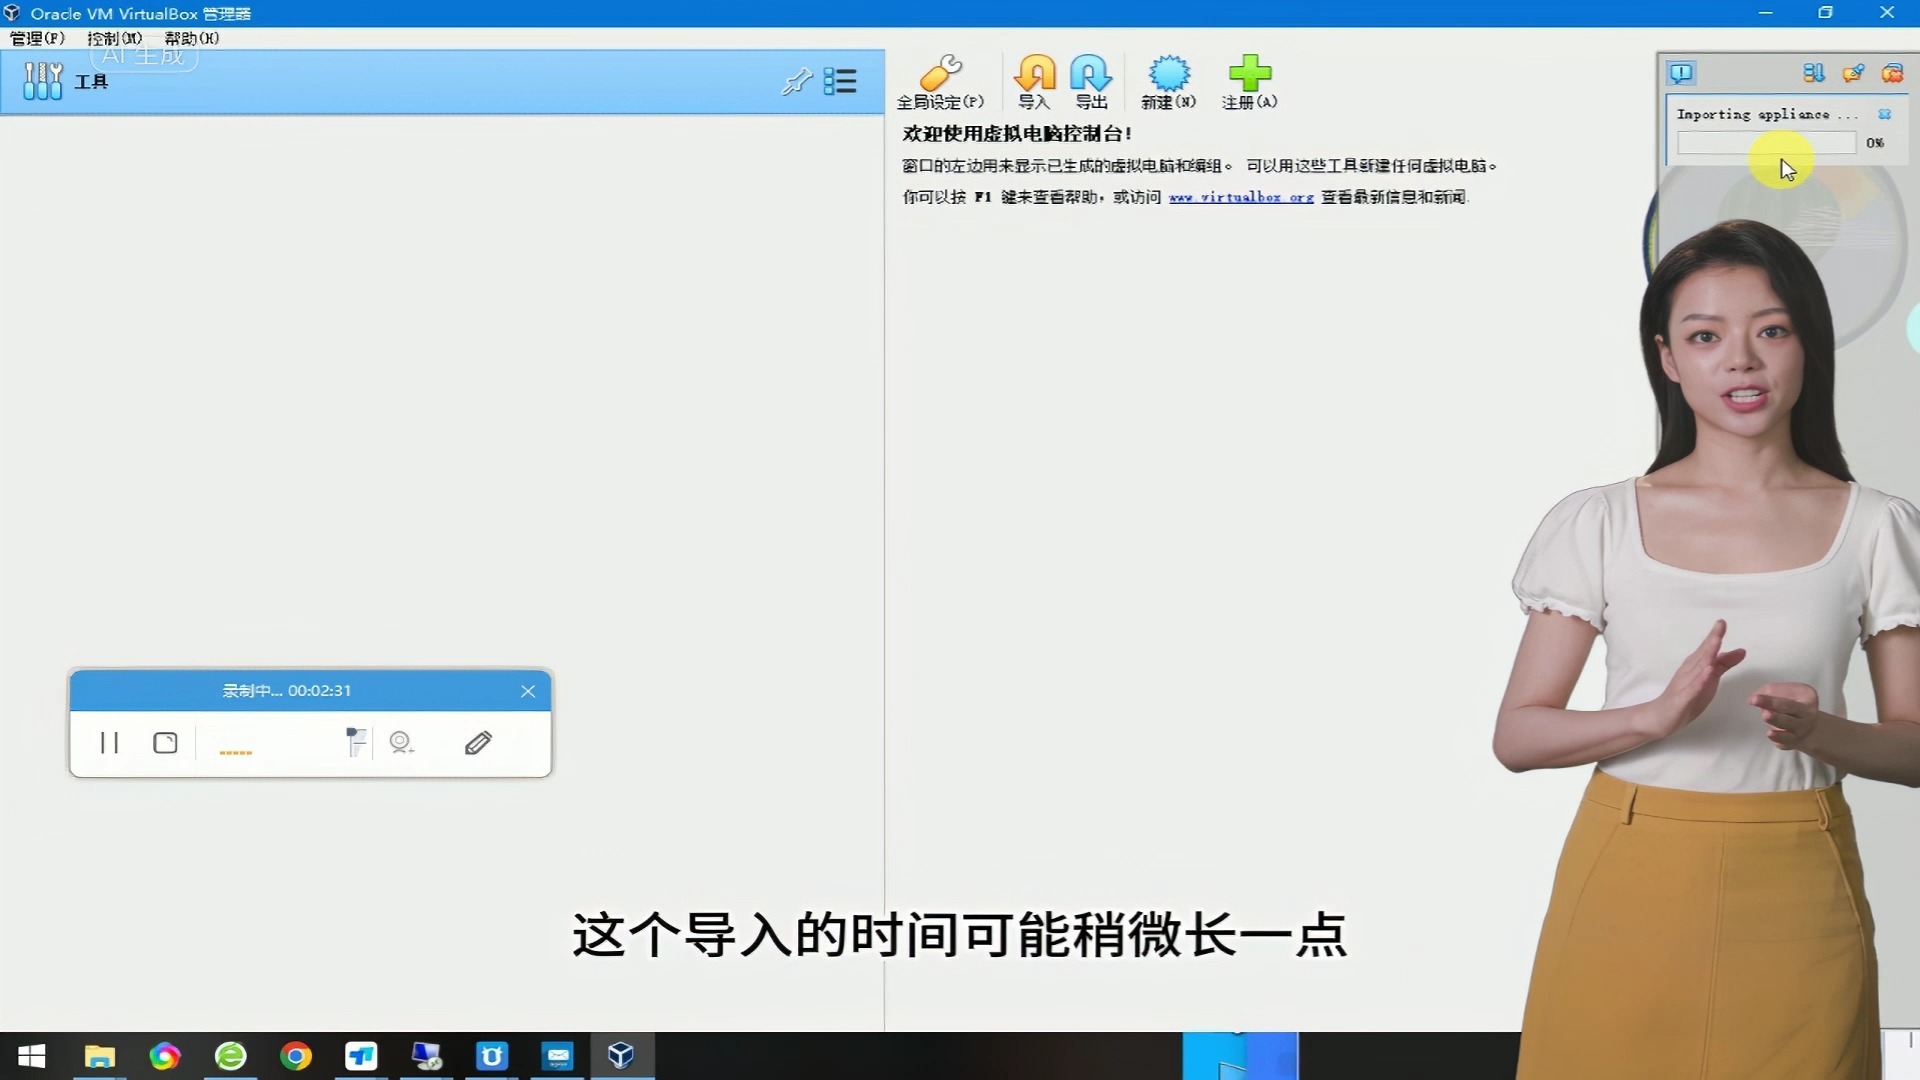
Task: Select the 工具 tools icon
Action: (43, 81)
